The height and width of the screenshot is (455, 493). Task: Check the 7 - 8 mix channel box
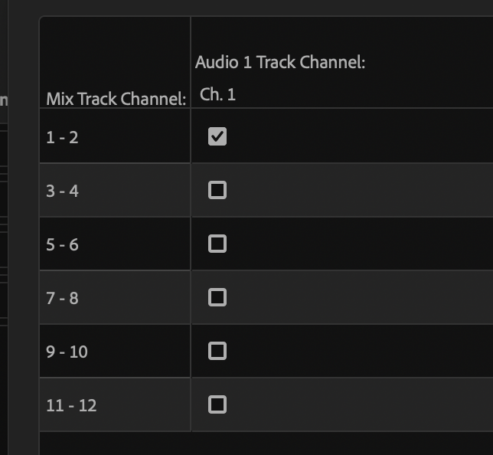pyautogui.click(x=217, y=297)
